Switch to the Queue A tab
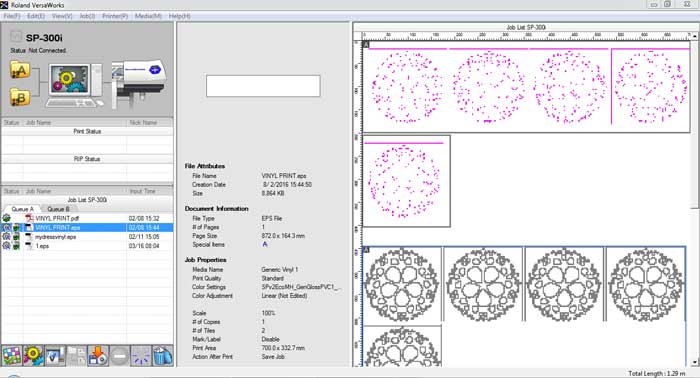The height and width of the screenshot is (378, 700). tap(22, 209)
